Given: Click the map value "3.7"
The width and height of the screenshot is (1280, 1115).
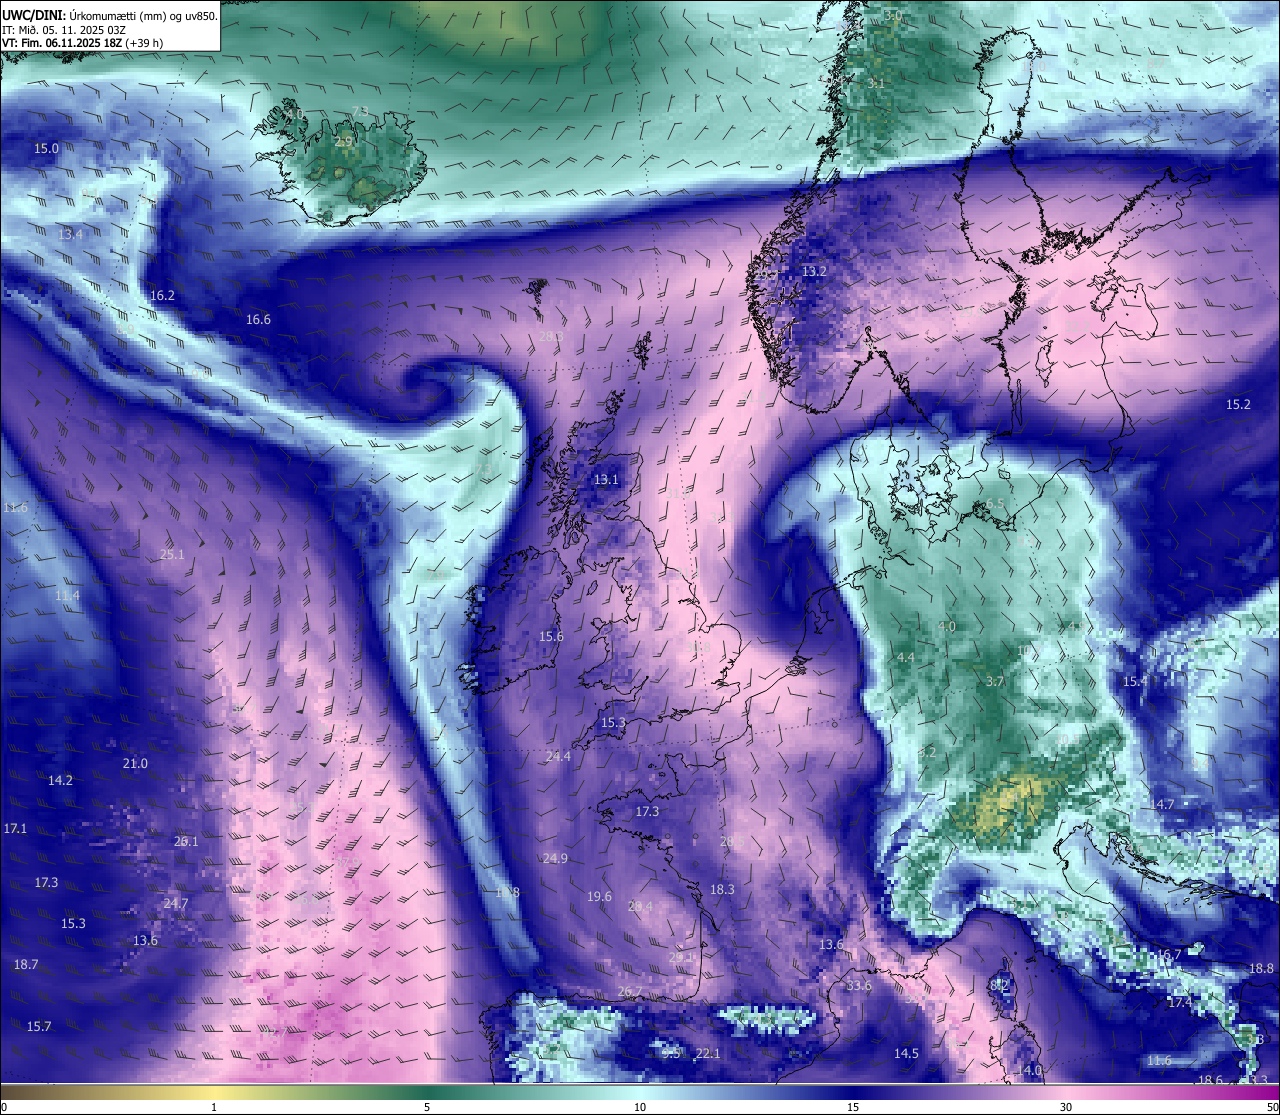Looking at the screenshot, I should 994,681.
